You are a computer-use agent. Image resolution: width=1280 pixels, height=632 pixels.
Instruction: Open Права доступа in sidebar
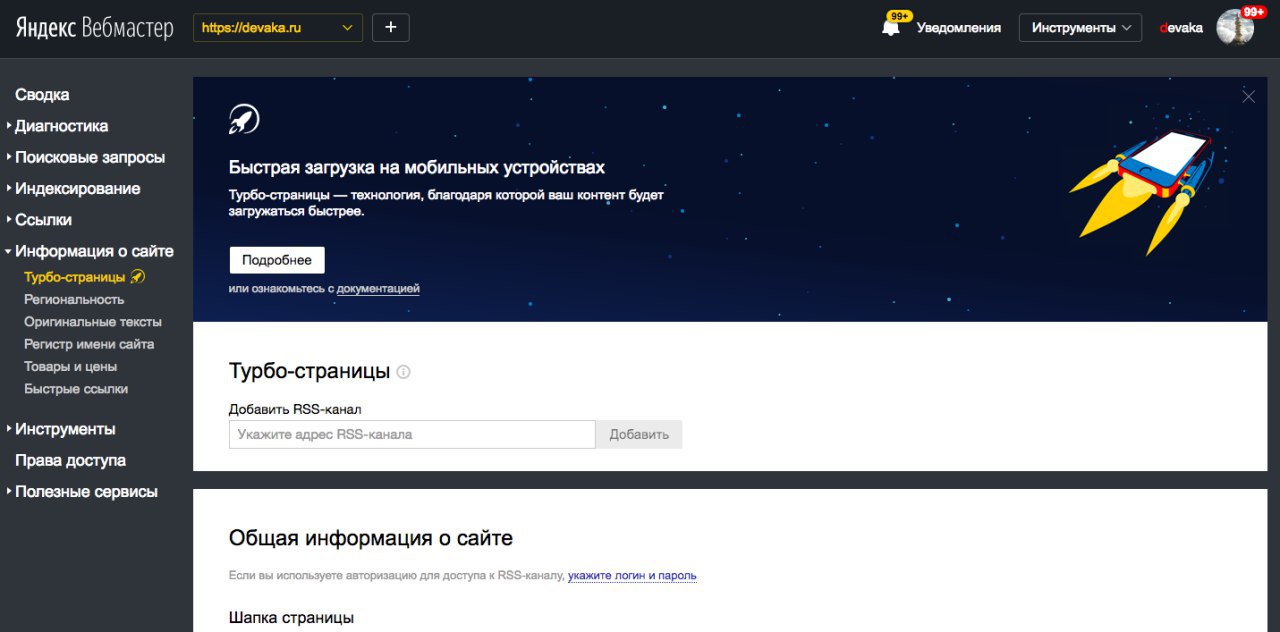(70, 460)
